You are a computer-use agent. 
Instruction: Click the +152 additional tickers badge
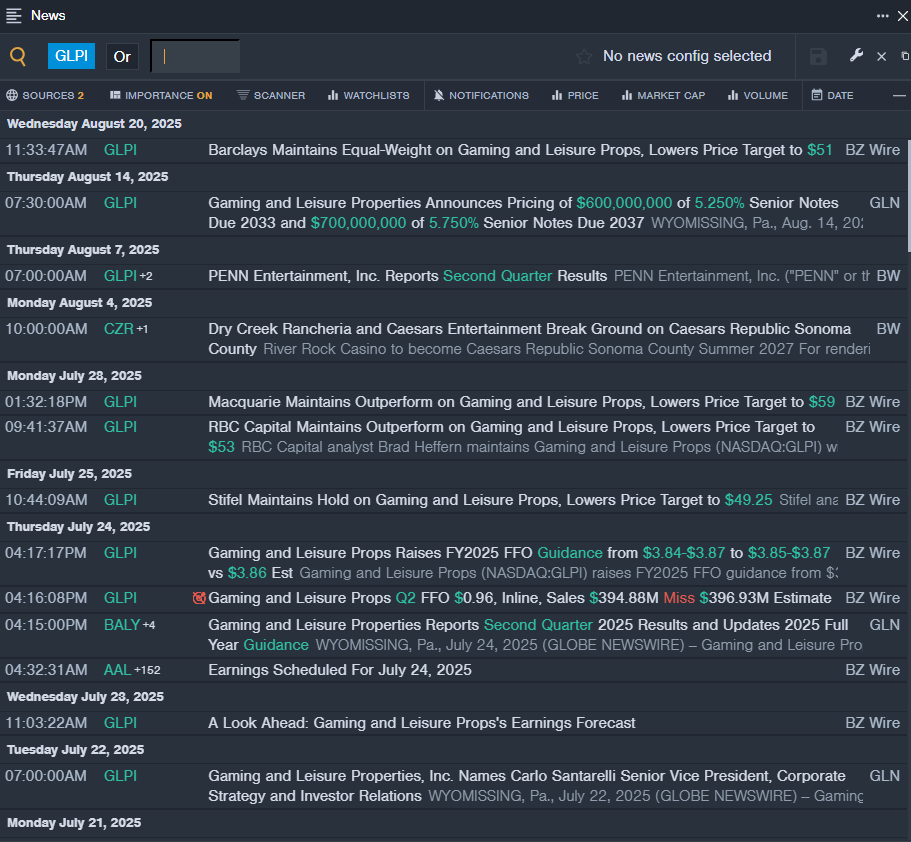point(147,671)
